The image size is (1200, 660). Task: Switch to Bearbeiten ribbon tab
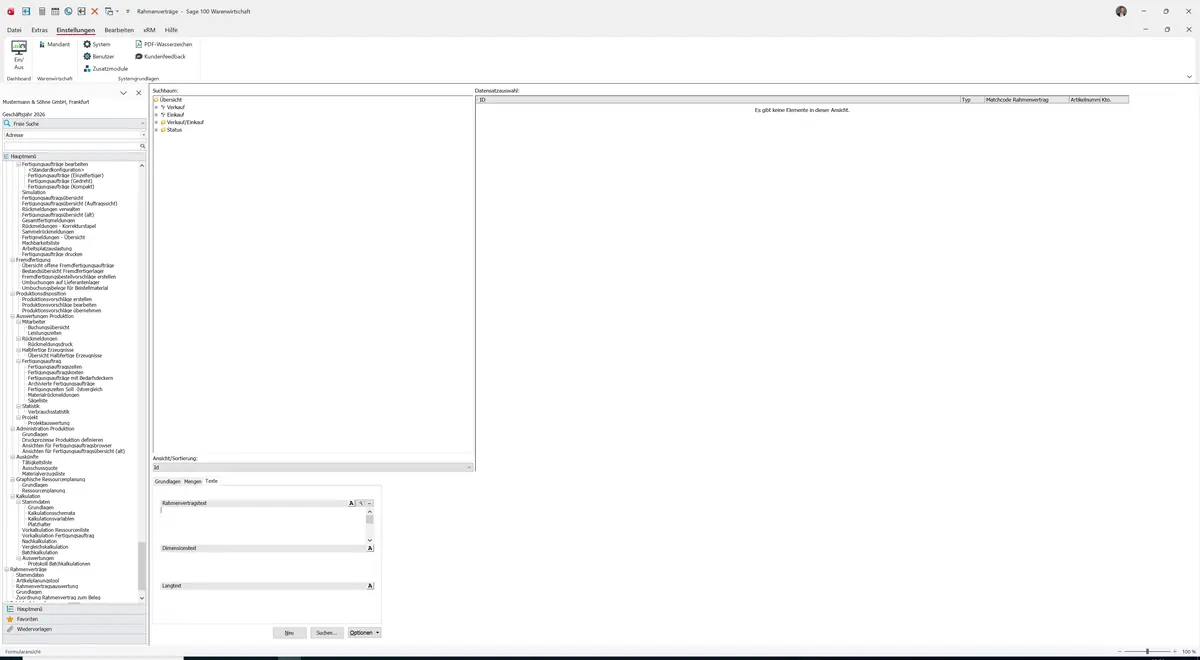(119, 30)
